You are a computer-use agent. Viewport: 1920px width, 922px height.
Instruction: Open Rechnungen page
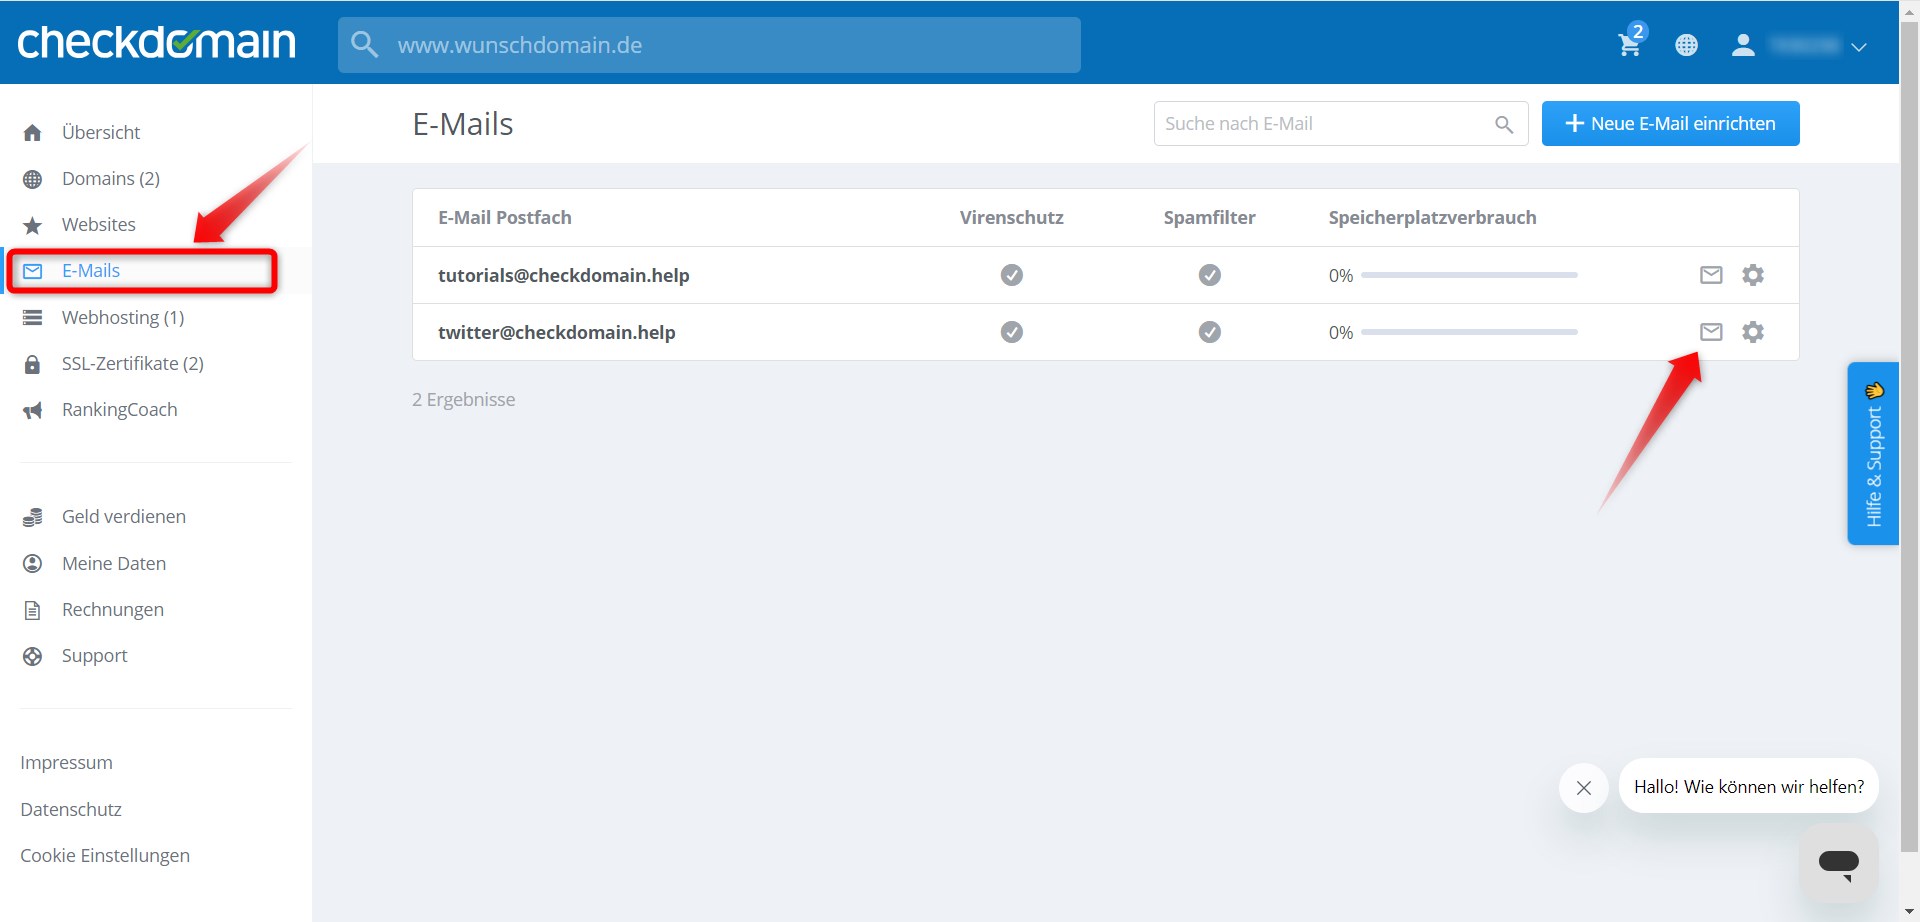[113, 609]
